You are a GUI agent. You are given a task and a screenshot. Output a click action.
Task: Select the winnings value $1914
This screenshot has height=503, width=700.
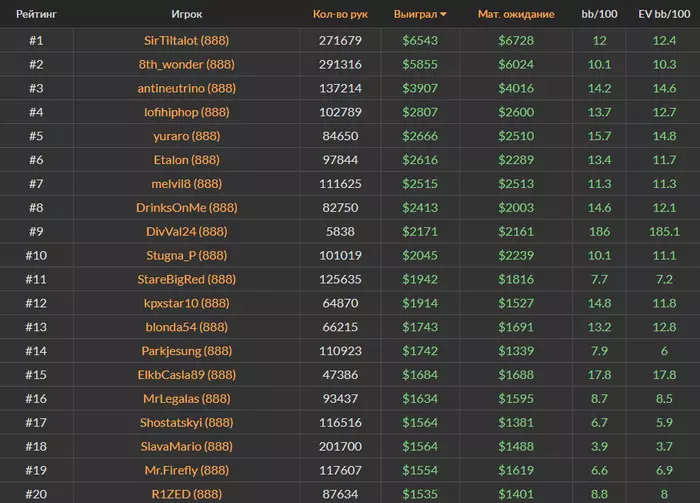pos(420,303)
